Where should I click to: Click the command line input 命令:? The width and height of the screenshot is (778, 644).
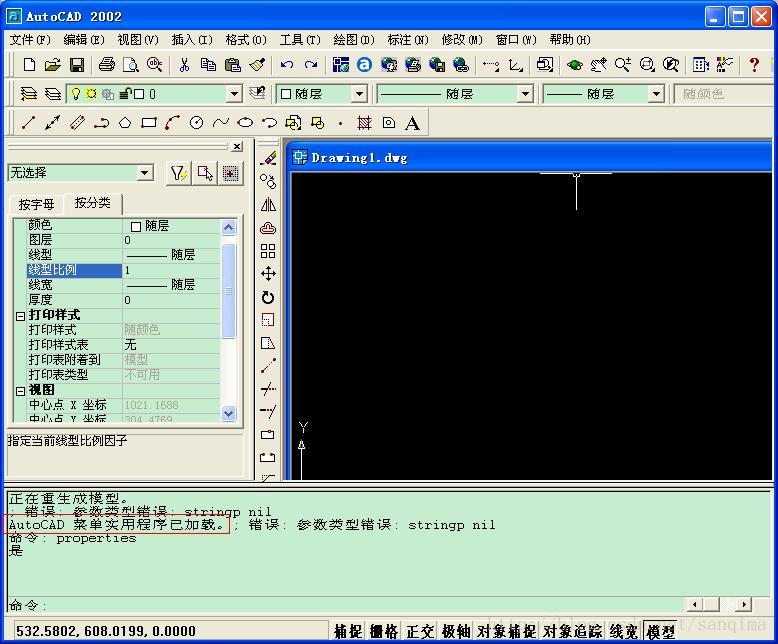(347, 605)
